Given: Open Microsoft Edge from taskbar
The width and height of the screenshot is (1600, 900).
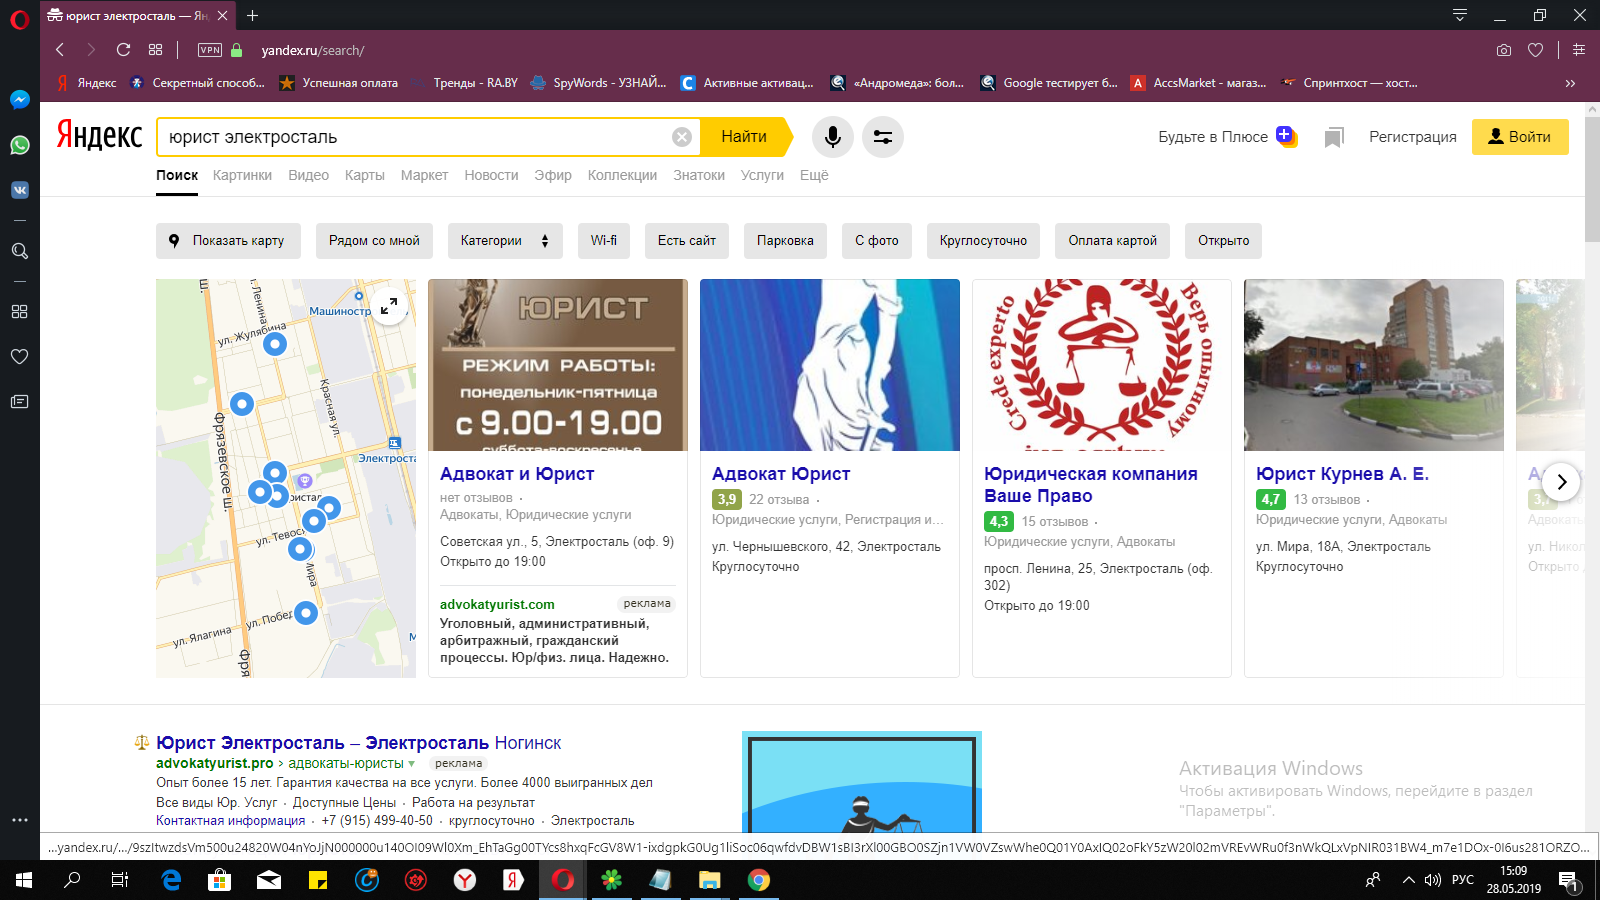Looking at the screenshot, I should (x=171, y=880).
